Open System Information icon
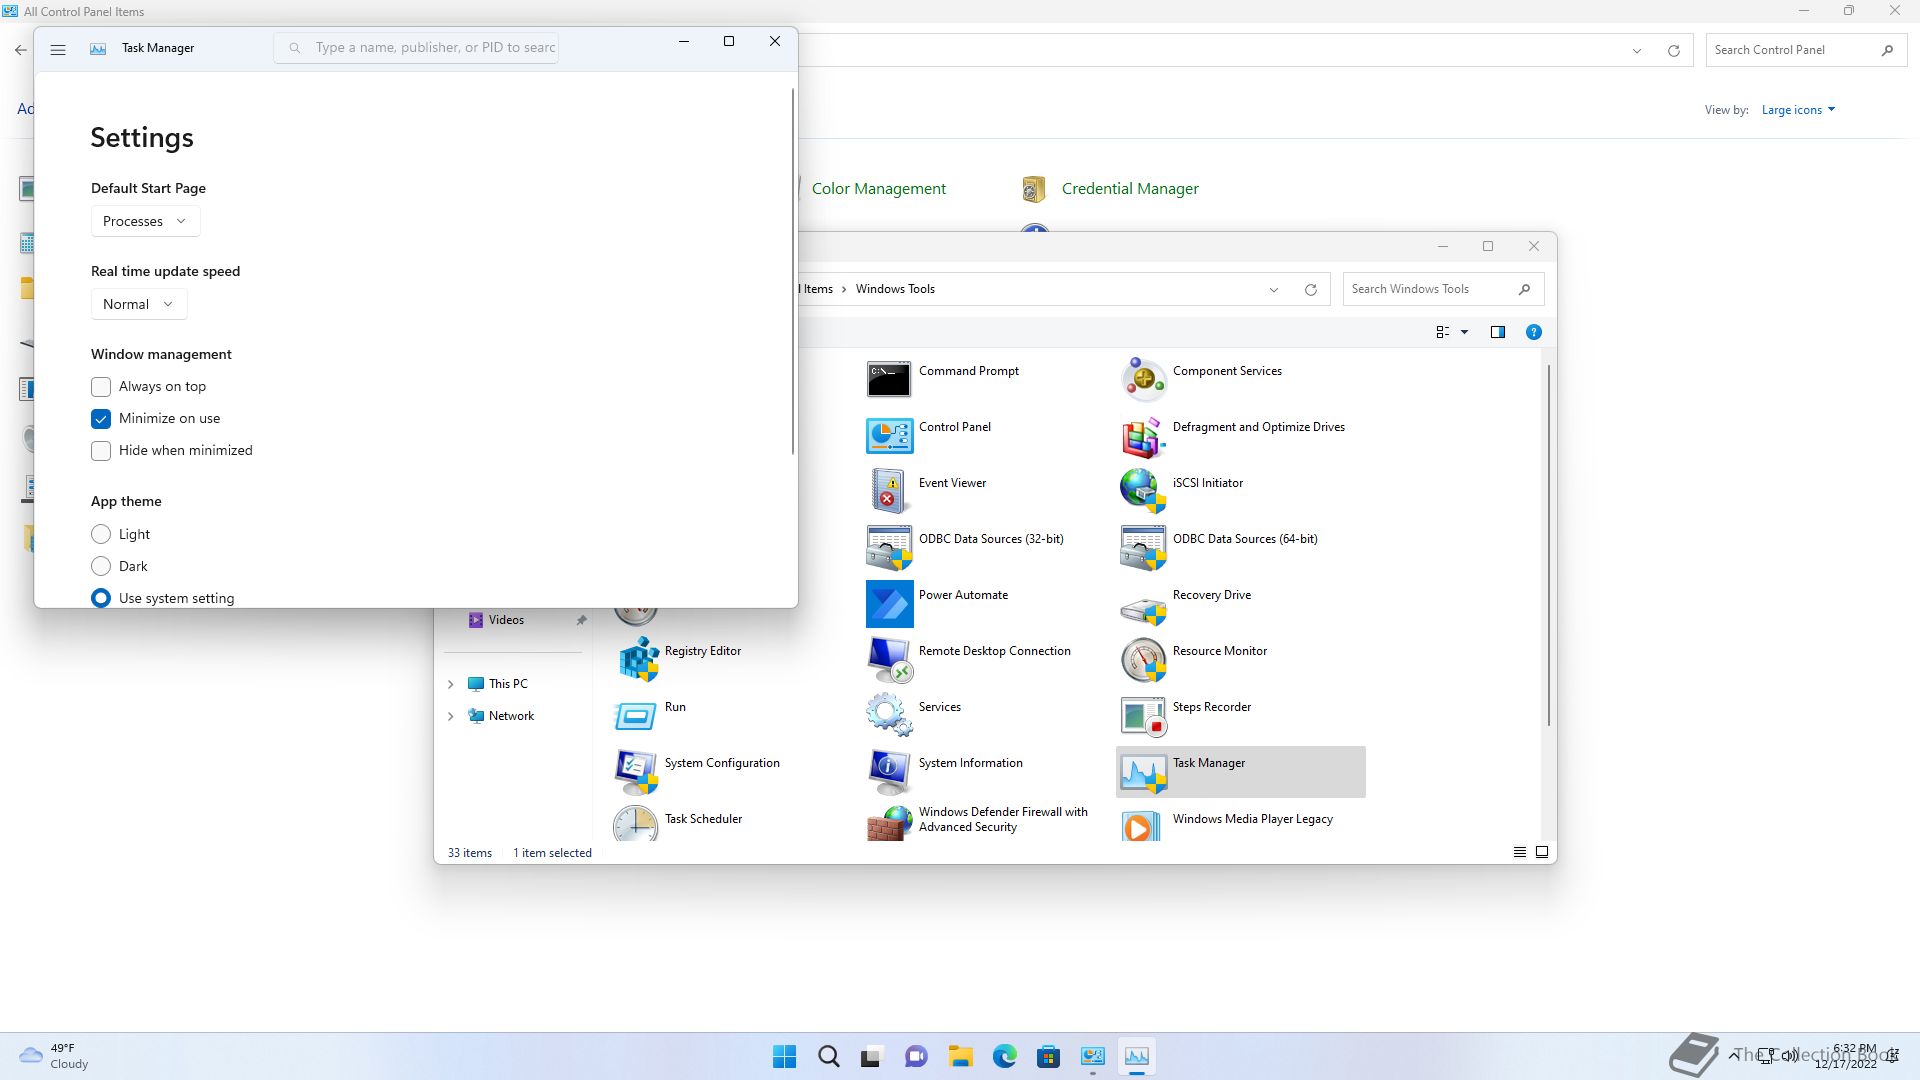Viewport: 1920px width, 1080px height. pyautogui.click(x=889, y=771)
